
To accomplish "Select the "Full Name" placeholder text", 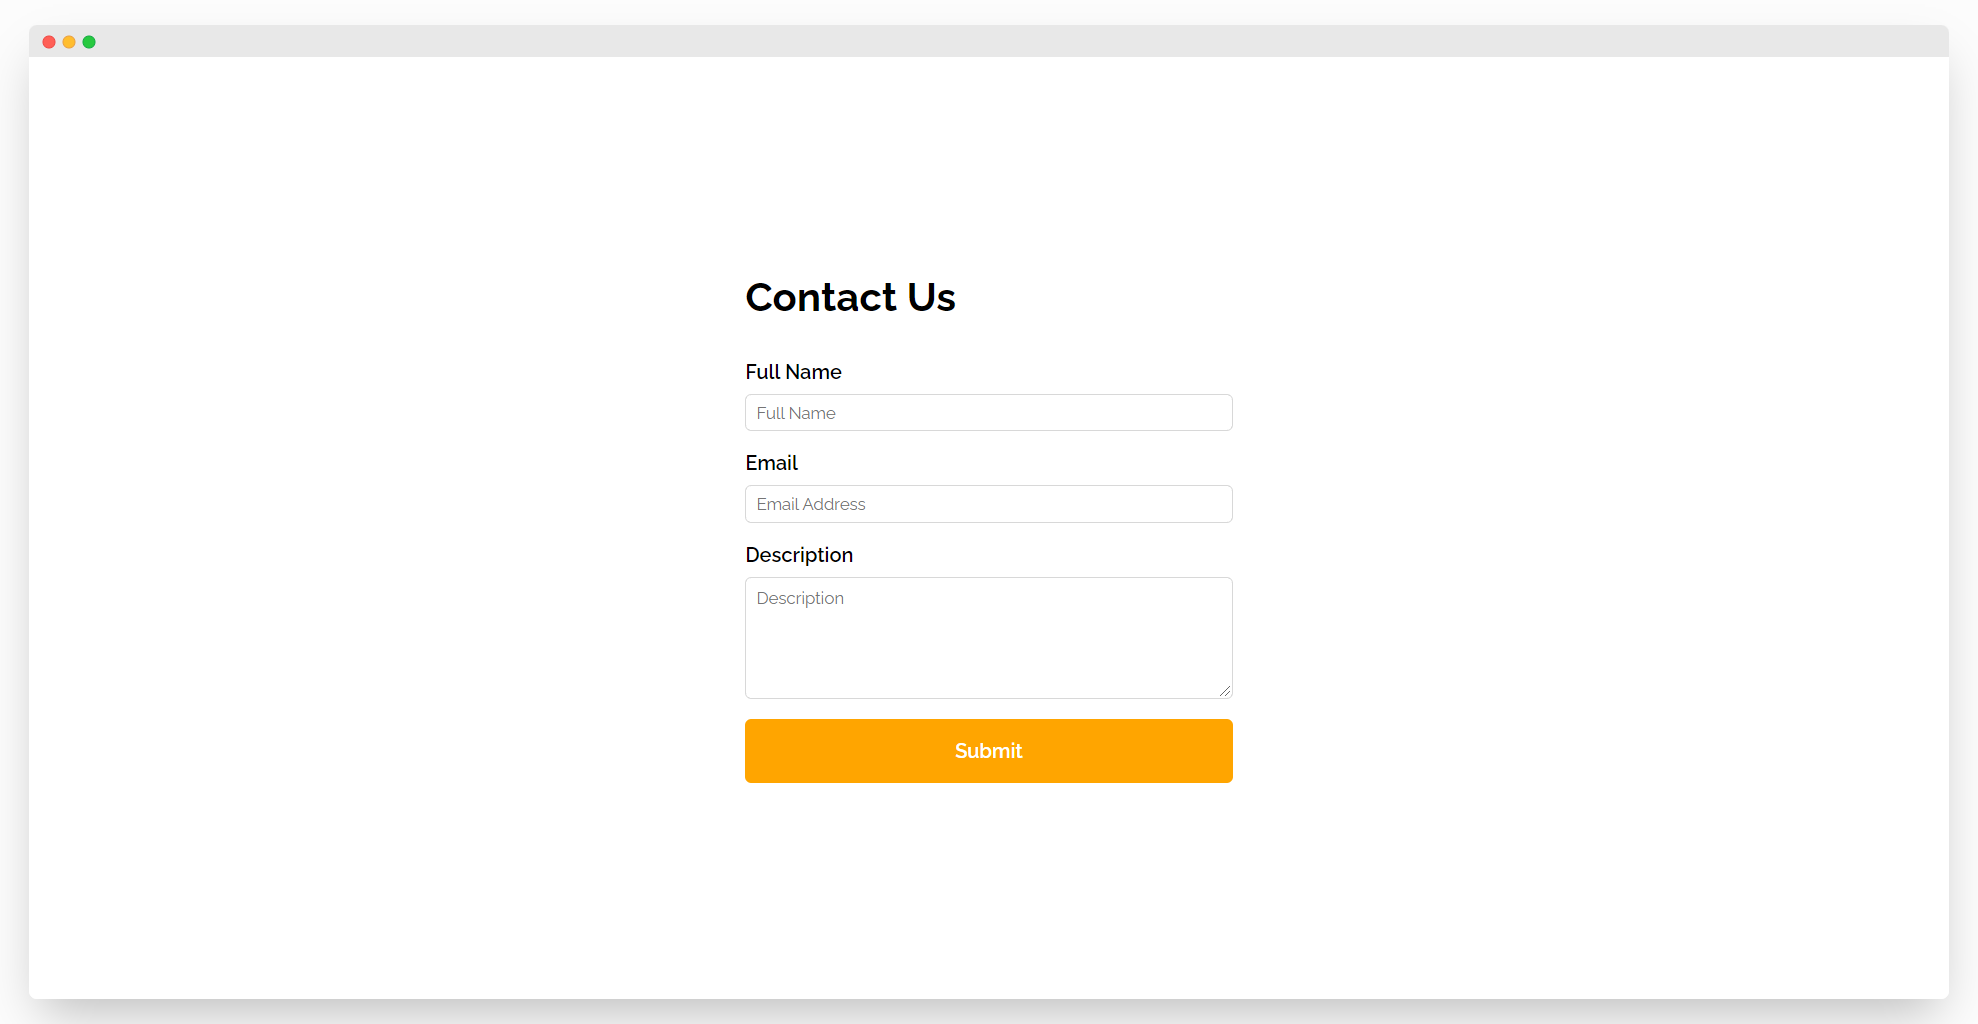I will 796,413.
